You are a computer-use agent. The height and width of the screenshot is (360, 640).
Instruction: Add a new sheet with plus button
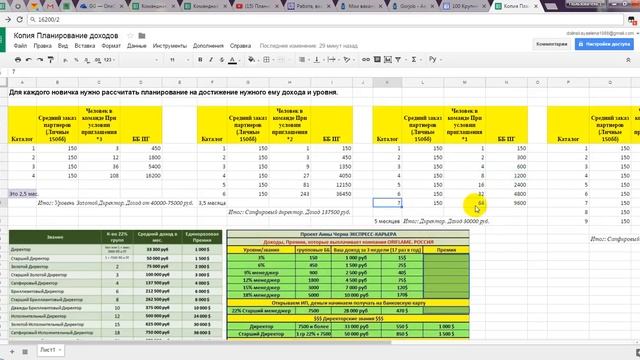coord(12,351)
